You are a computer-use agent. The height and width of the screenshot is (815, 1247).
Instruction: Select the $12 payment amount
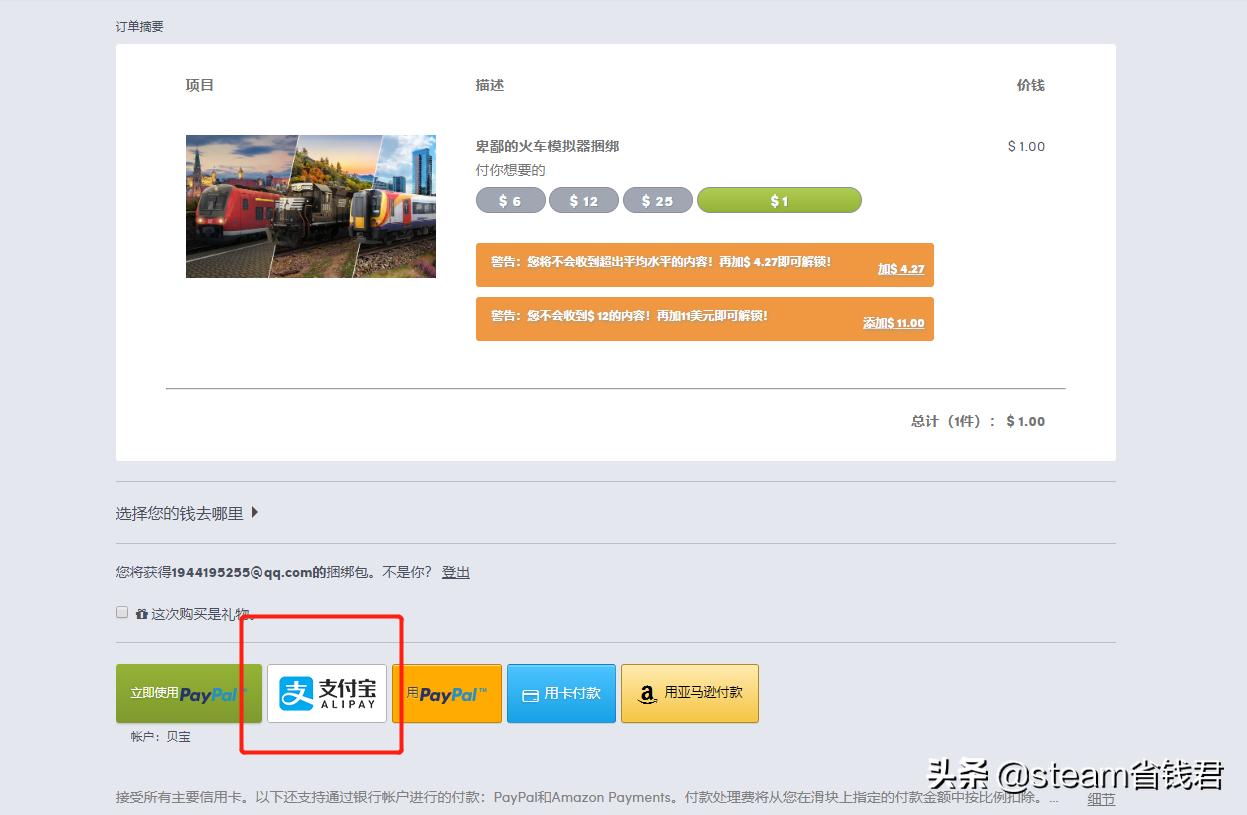click(584, 200)
